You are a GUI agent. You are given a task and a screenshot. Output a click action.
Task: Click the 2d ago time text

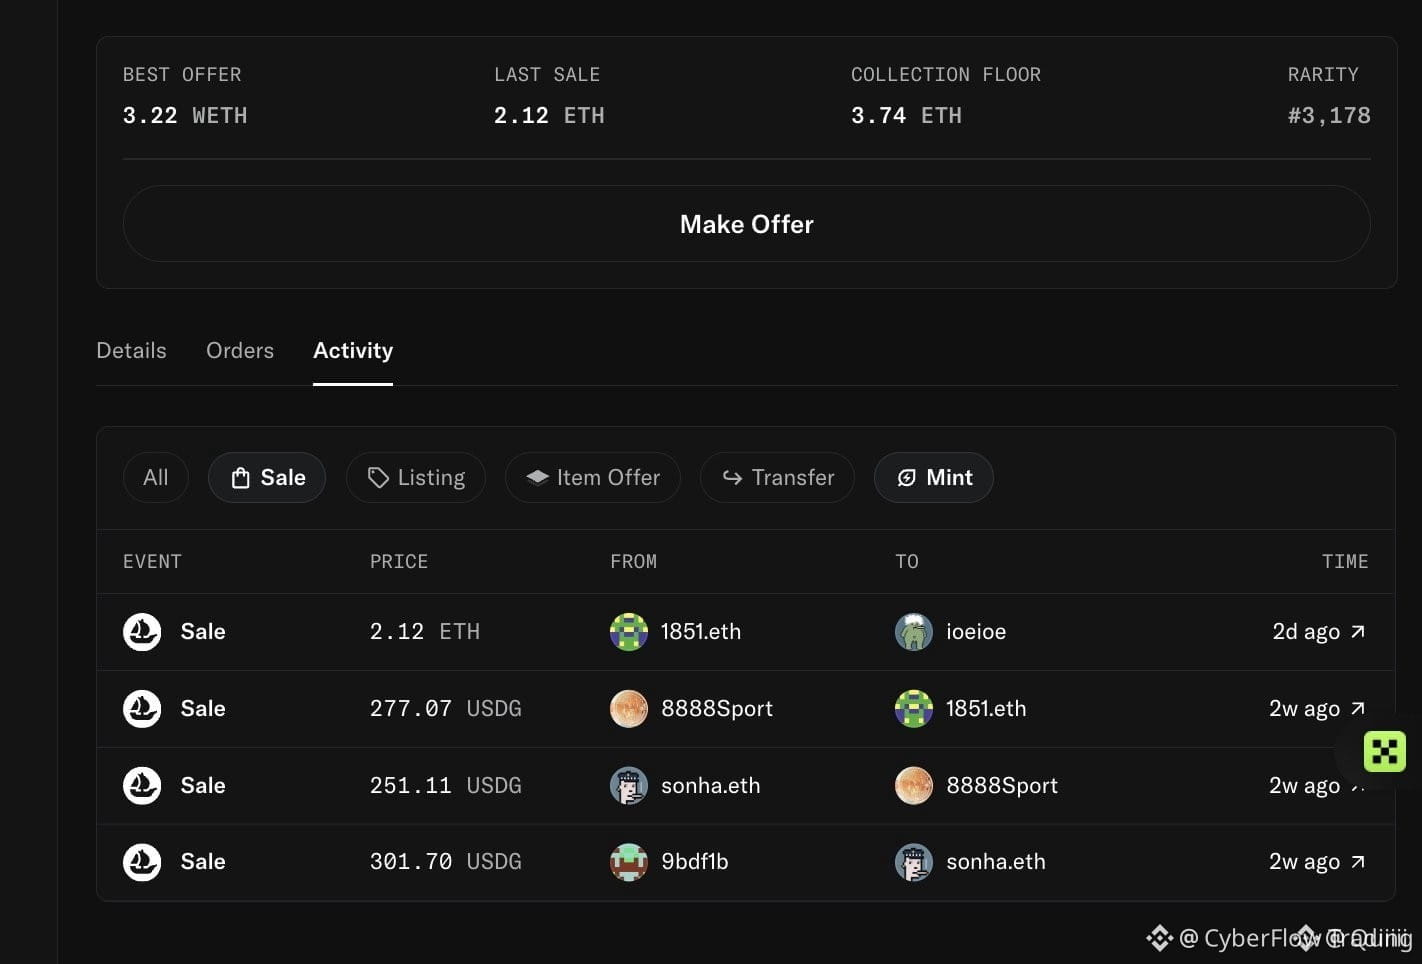coord(1306,632)
